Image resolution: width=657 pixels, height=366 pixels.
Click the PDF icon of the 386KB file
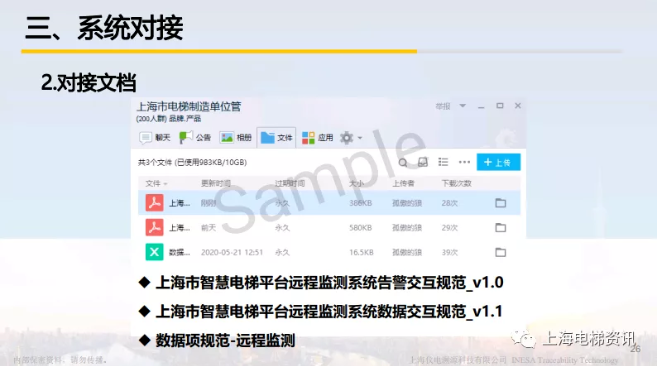154,203
